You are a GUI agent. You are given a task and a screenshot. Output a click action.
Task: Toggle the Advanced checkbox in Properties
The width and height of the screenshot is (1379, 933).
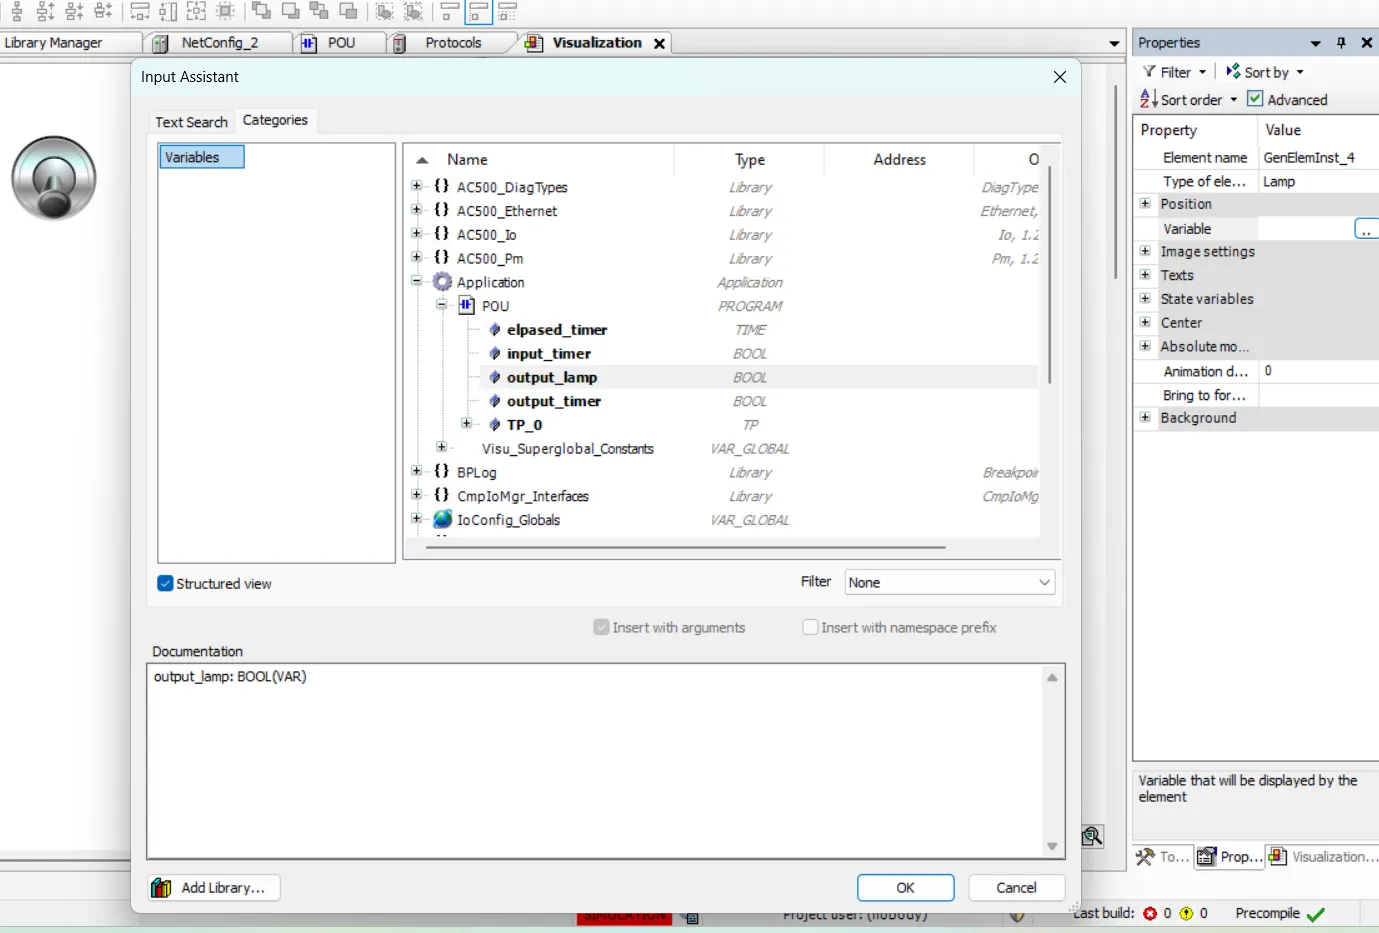1255,99
